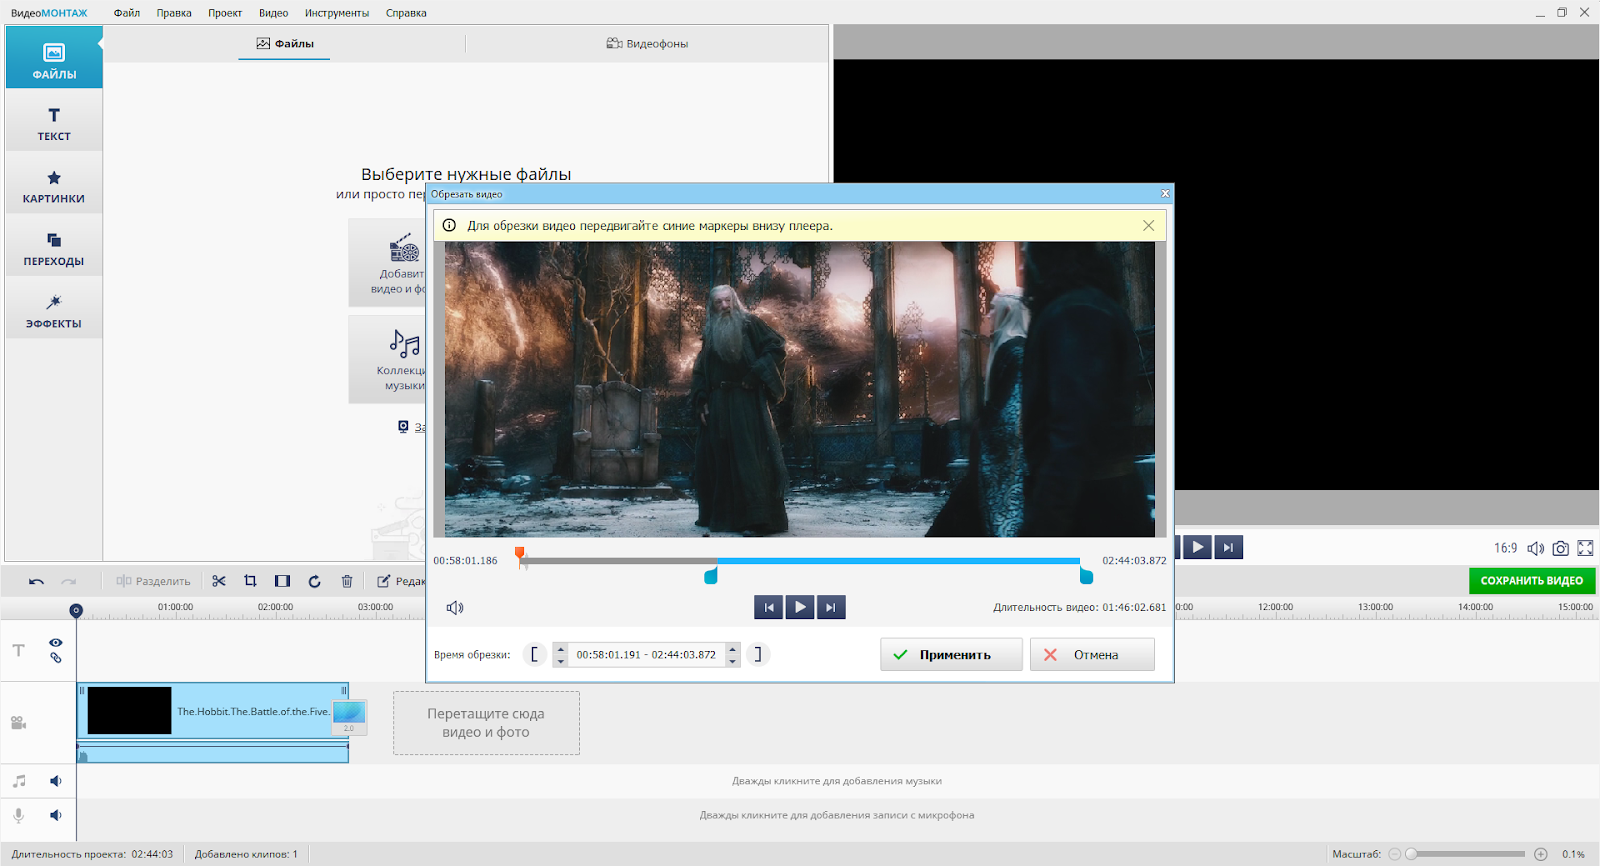1600x866 pixels.
Task: Open the ПЕРЕХОДЫ sidebar section
Action: tap(54, 248)
